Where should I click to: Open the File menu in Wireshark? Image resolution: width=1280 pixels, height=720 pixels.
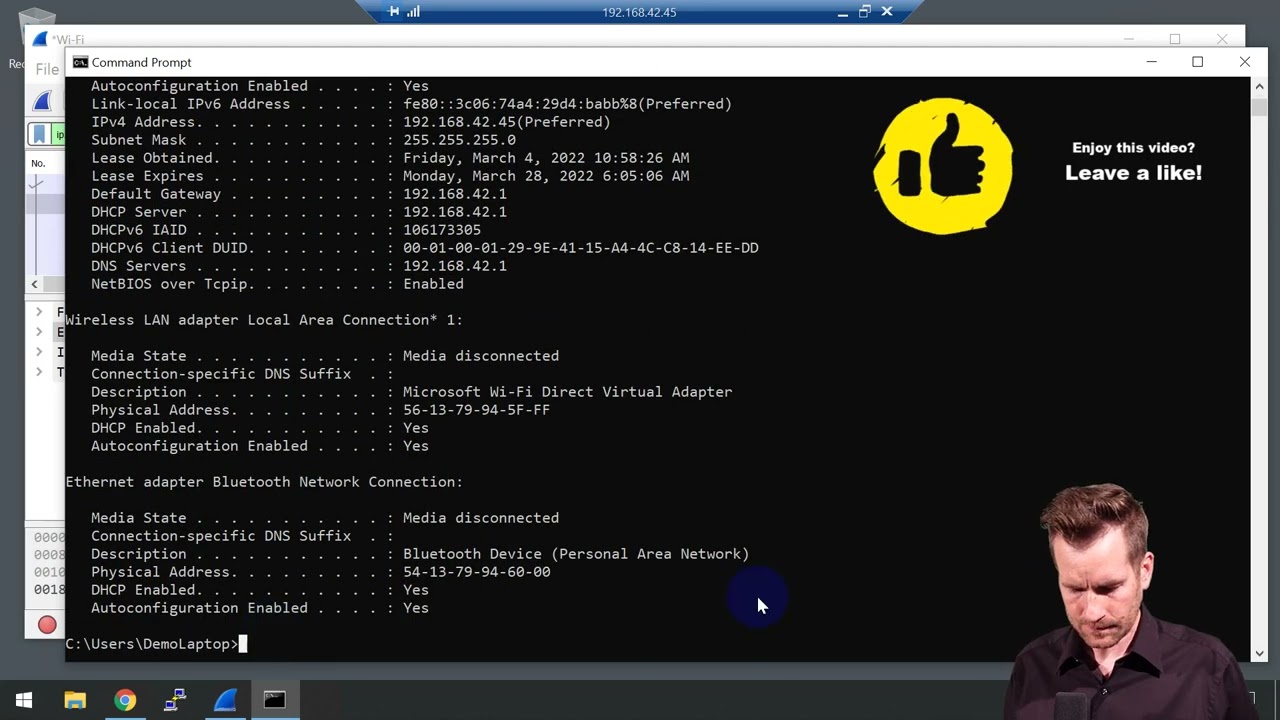[47, 69]
